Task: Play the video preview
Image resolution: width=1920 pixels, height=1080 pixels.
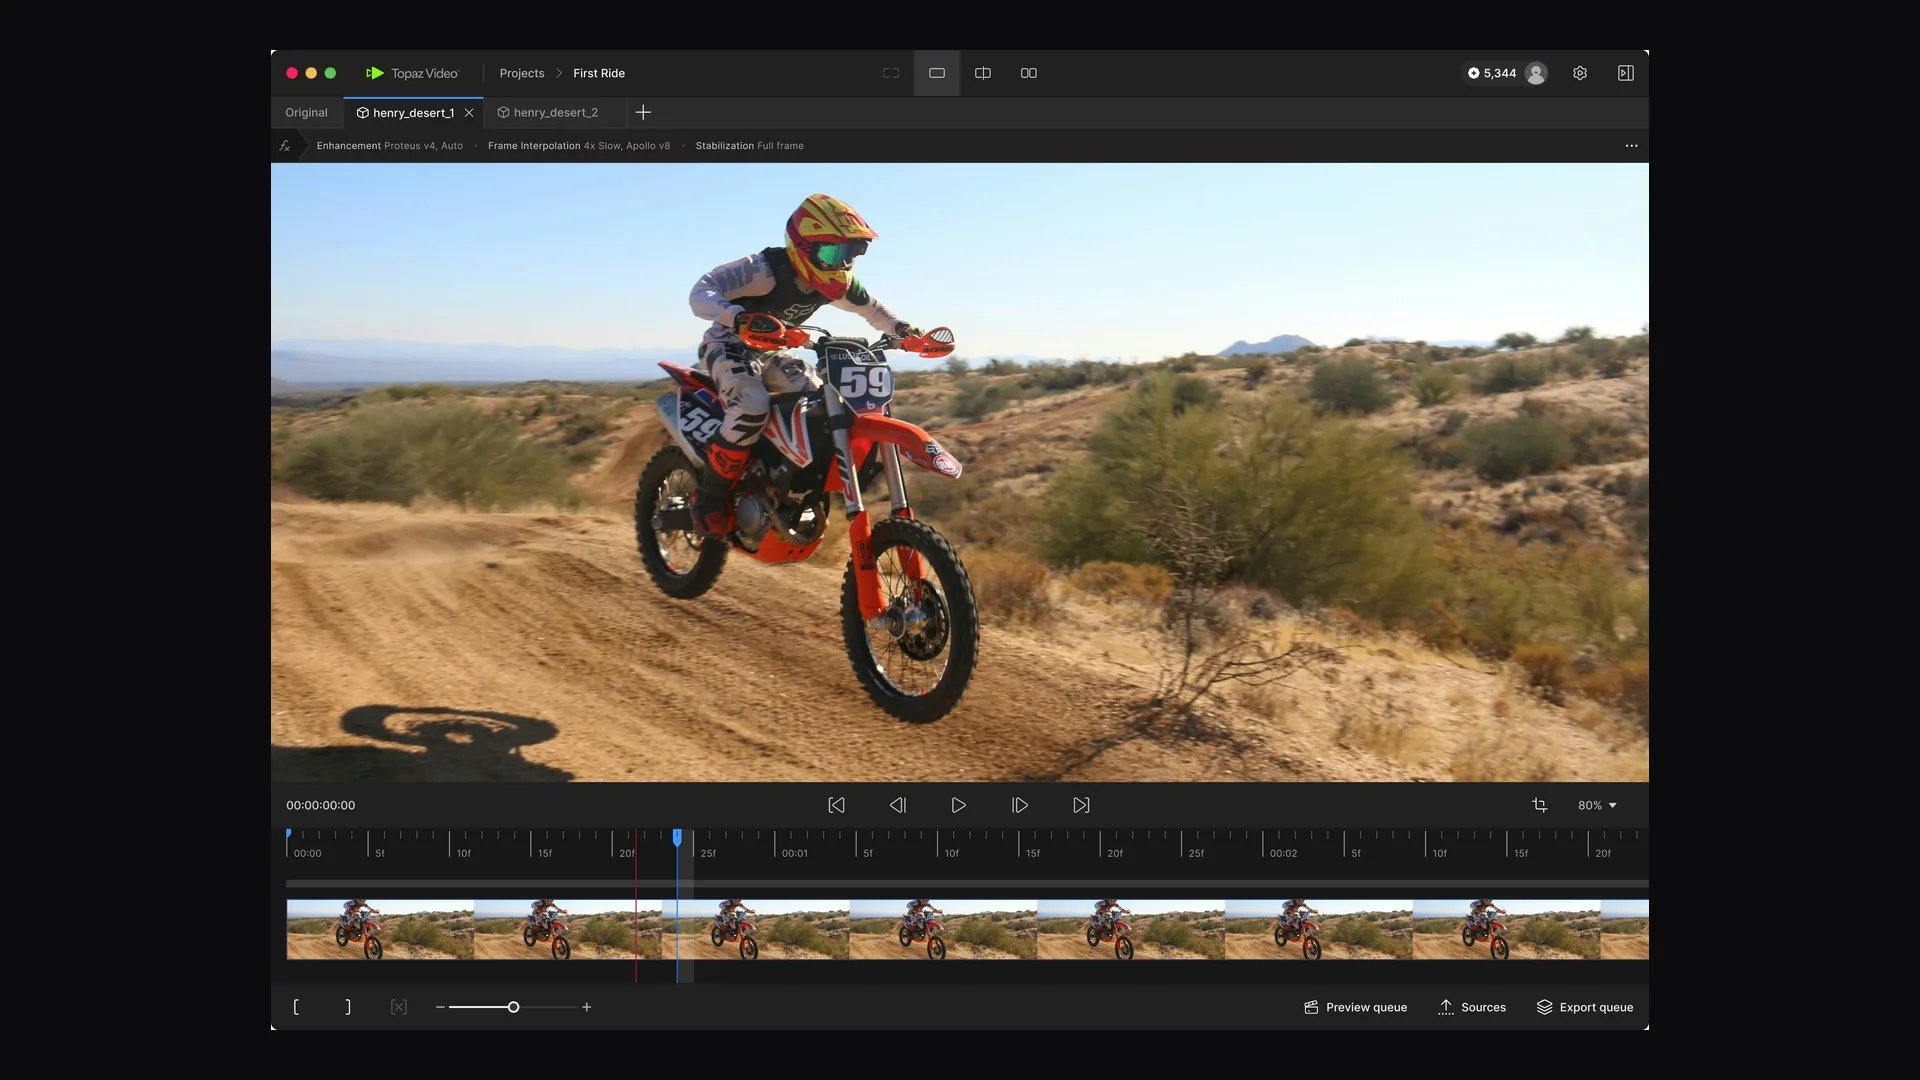Action: 958,805
